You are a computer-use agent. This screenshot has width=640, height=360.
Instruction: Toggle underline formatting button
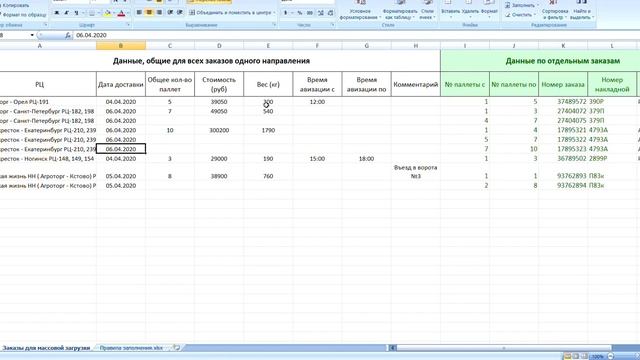tap(76, 13)
